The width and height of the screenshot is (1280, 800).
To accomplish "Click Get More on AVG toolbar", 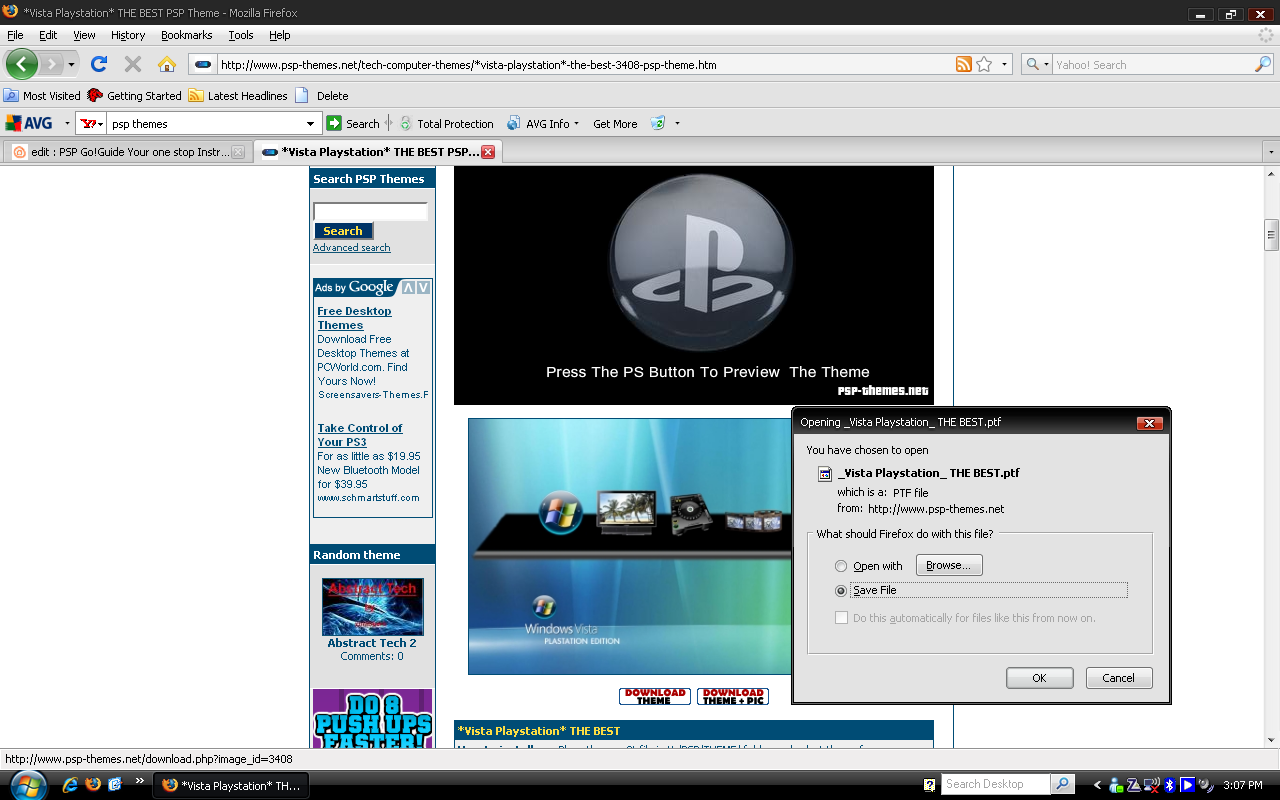I will pos(615,124).
